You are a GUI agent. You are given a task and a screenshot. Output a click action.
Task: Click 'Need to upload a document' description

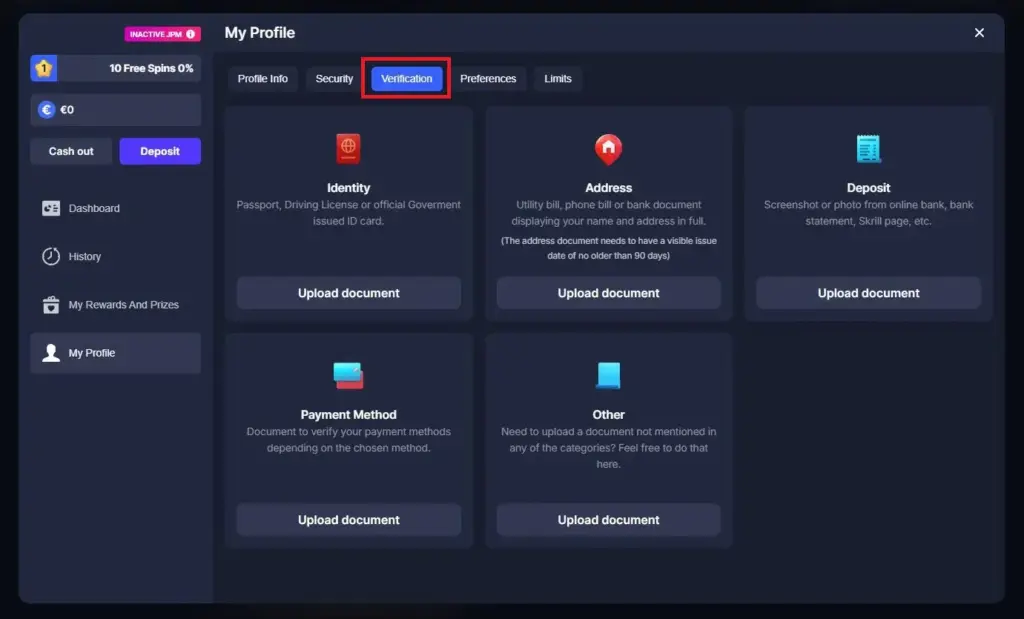609,448
